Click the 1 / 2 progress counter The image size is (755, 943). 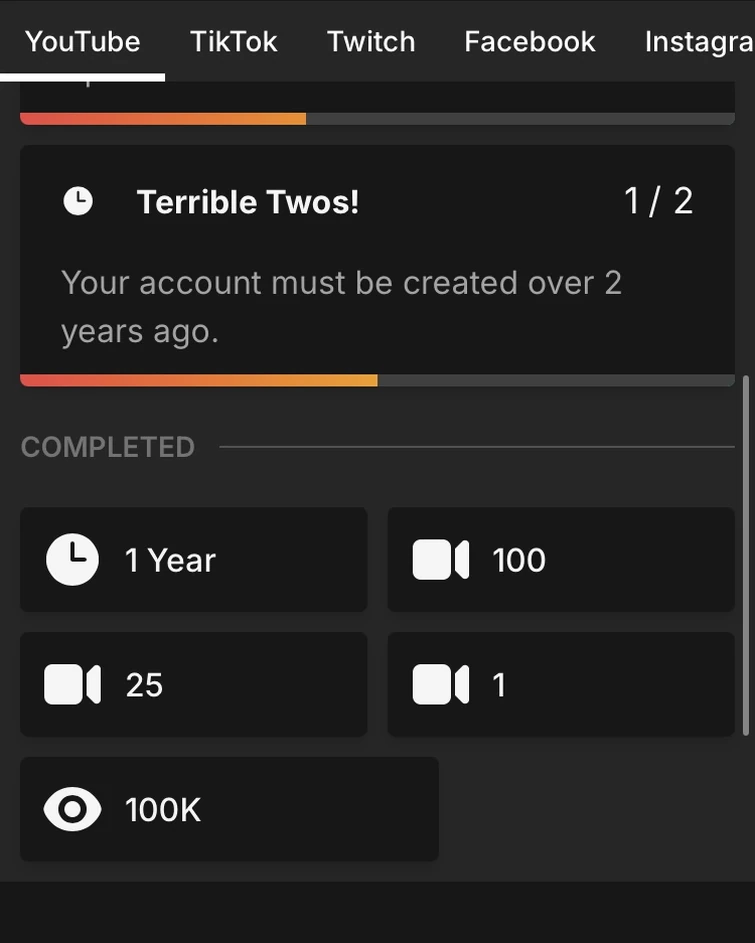click(x=659, y=199)
